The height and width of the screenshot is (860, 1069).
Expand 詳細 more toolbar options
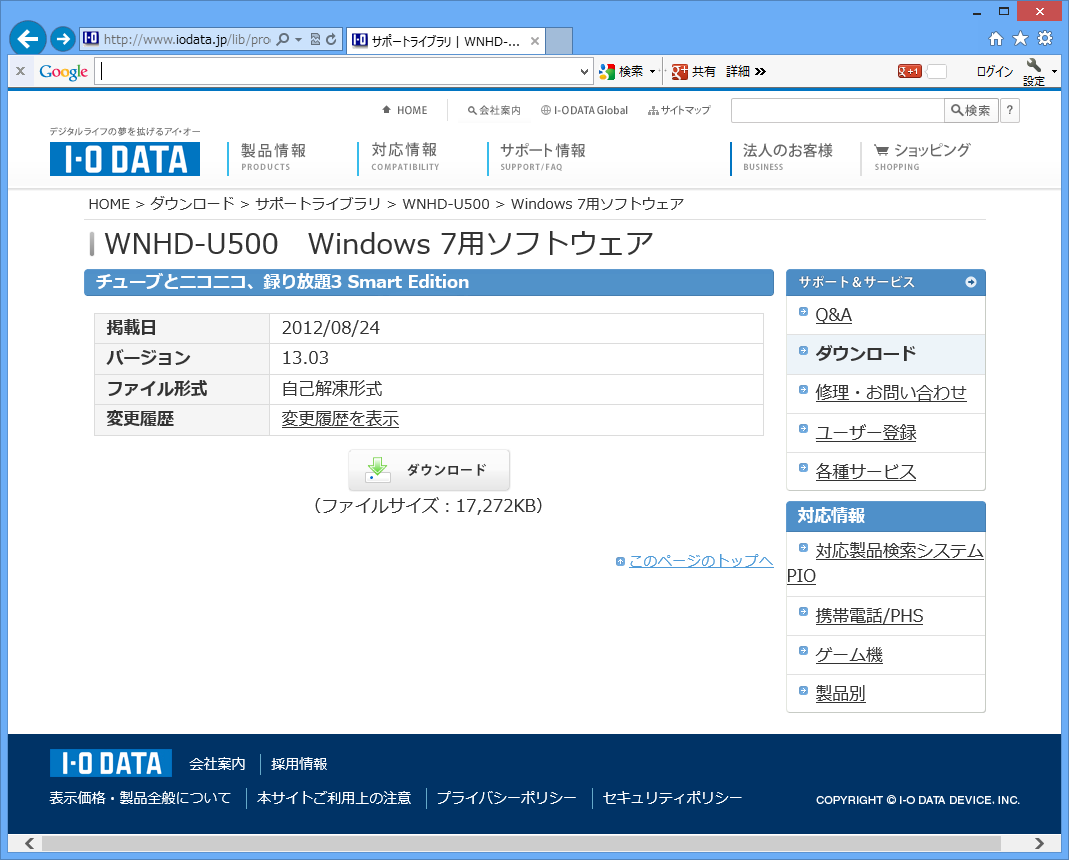[746, 71]
